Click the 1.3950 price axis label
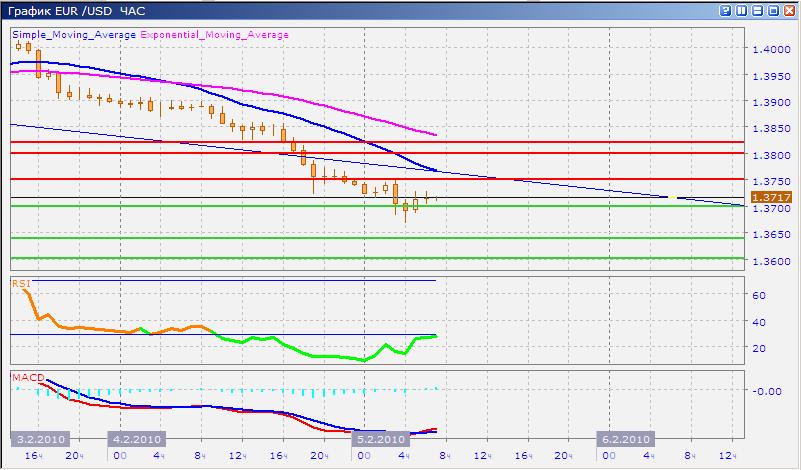This screenshot has width=801, height=470. pyautogui.click(x=771, y=76)
